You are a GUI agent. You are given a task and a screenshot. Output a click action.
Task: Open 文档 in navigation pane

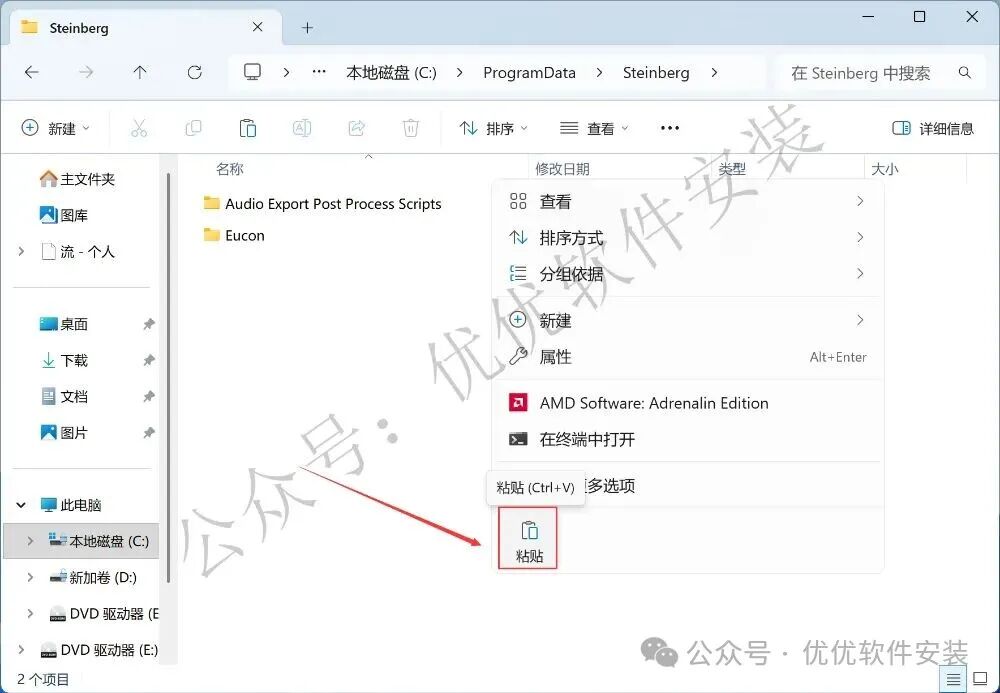[64, 397]
